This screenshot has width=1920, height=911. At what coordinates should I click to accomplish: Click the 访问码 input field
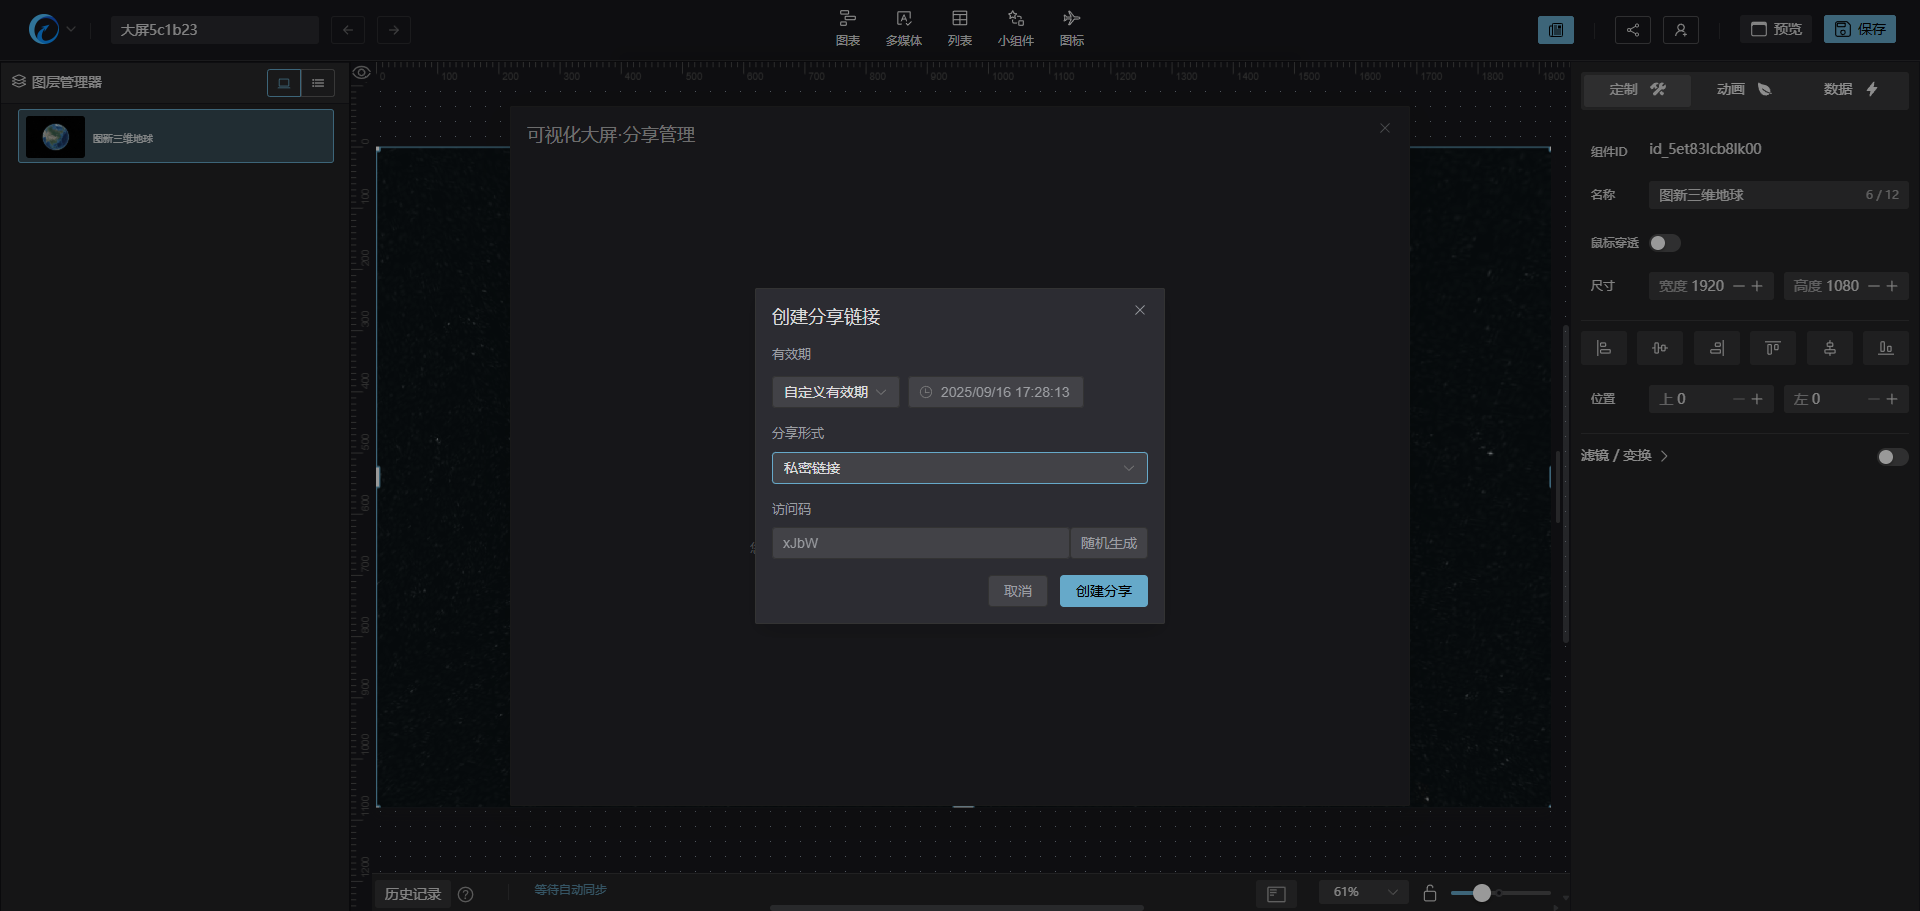click(920, 543)
